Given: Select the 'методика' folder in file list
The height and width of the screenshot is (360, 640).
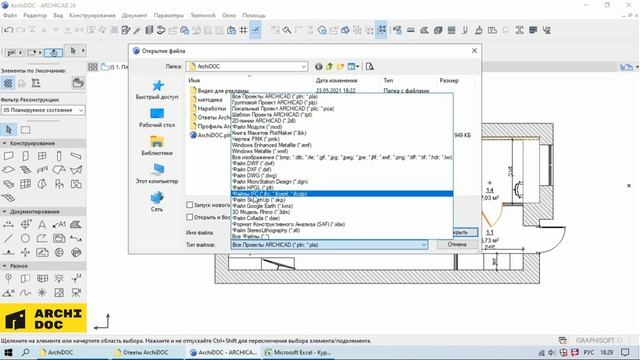Looking at the screenshot, I should click(209, 100).
